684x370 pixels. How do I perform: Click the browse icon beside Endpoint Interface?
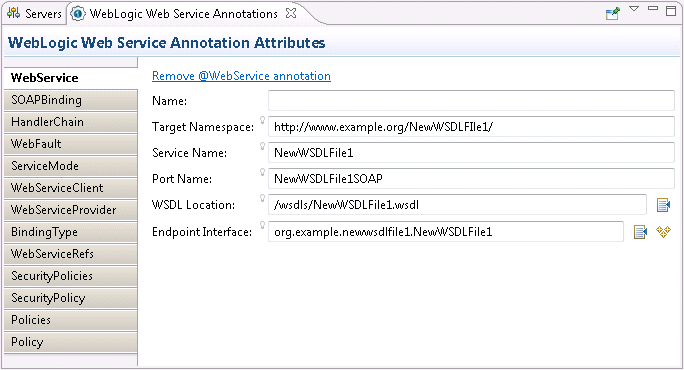tap(640, 232)
